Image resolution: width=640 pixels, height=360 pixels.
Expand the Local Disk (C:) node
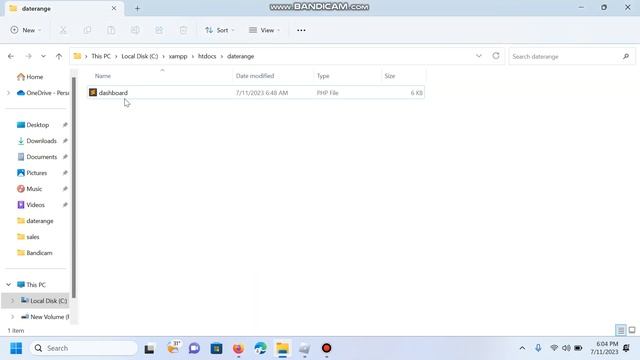point(13,301)
